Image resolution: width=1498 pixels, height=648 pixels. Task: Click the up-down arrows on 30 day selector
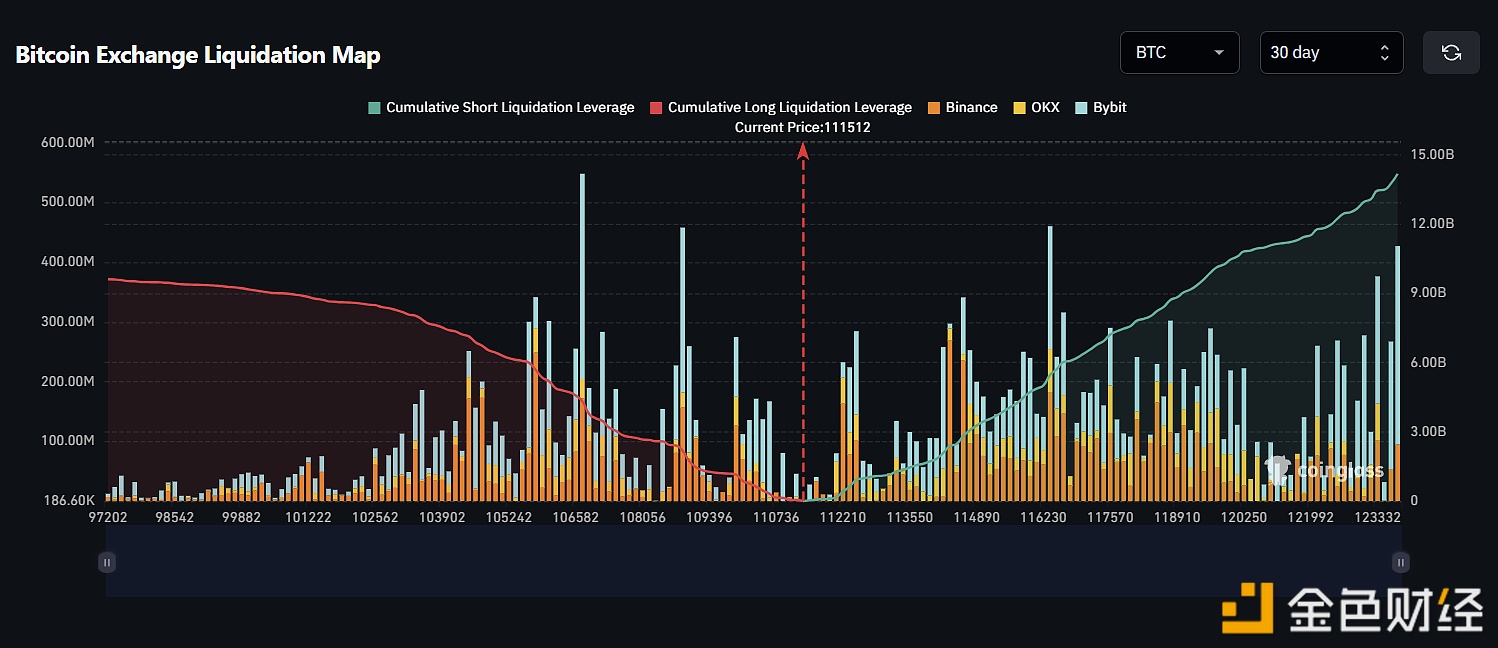click(x=1385, y=53)
